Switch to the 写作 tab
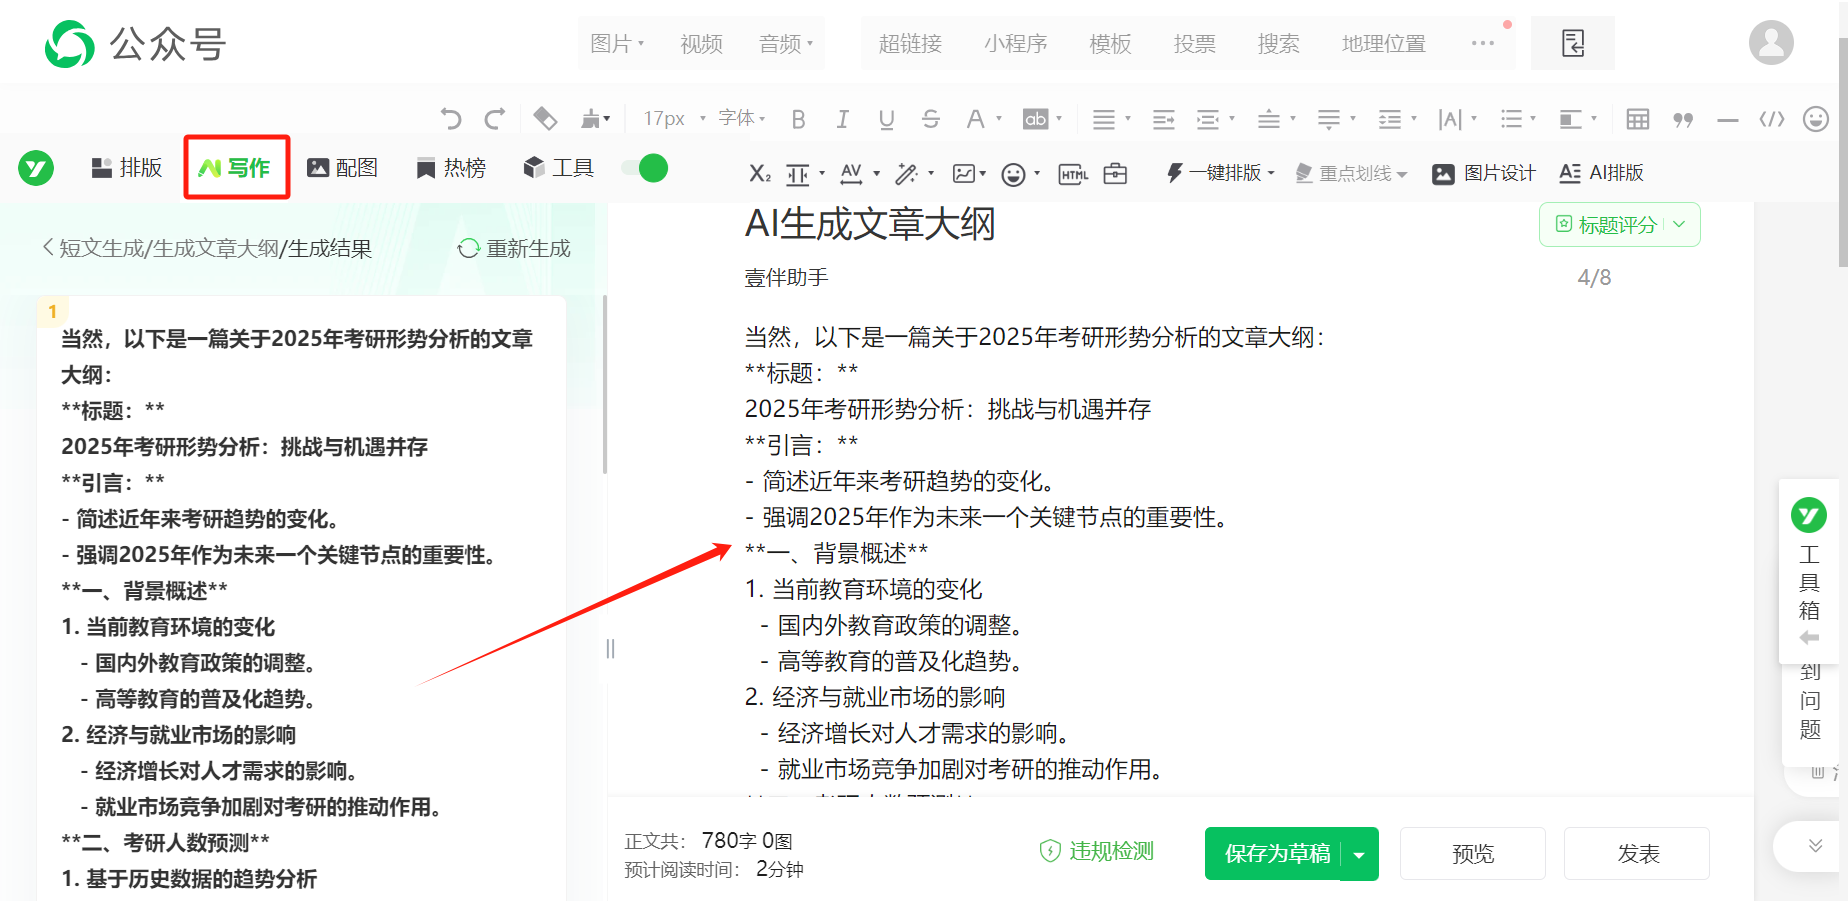The width and height of the screenshot is (1848, 901). (236, 168)
